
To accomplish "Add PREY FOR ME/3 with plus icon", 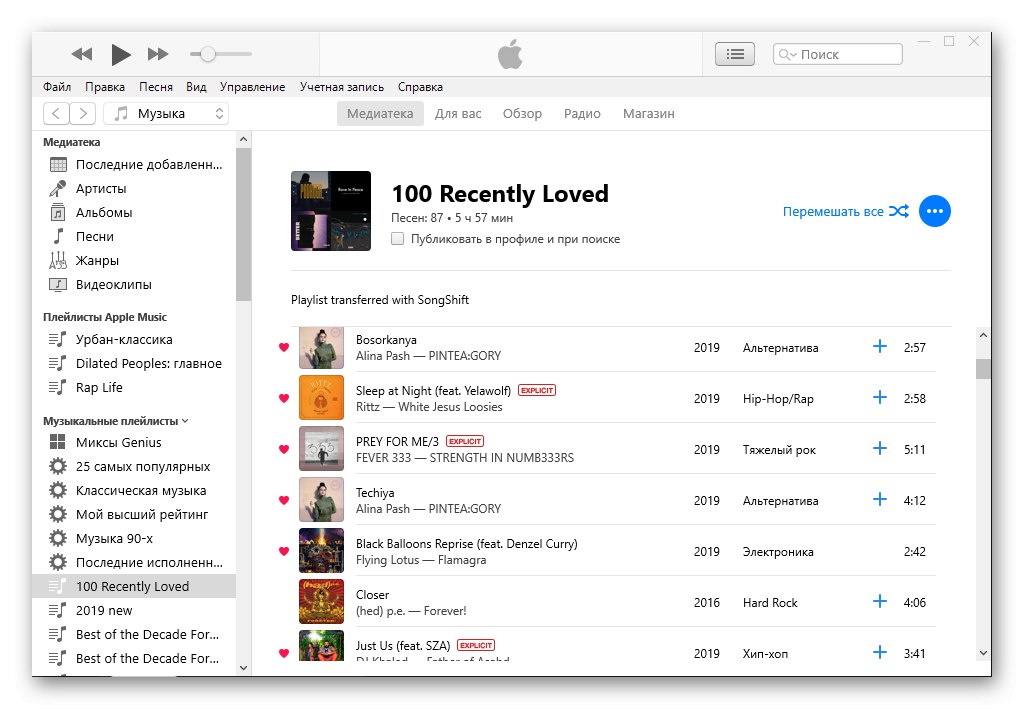I will click(x=880, y=448).
